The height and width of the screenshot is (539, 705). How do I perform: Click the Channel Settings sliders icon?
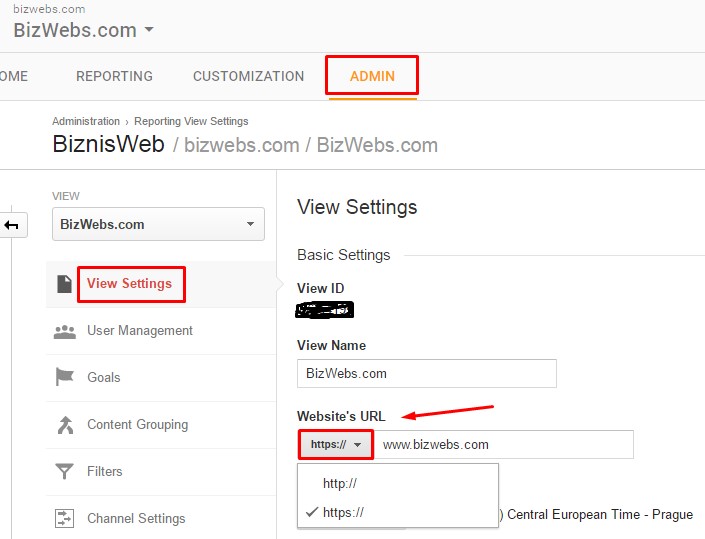tap(64, 518)
